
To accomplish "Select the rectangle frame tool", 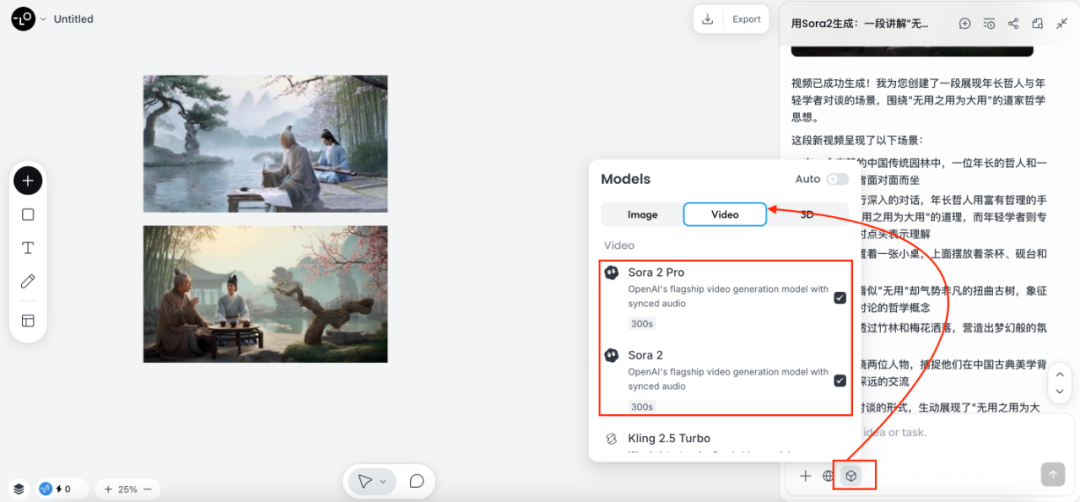I will click(x=28, y=215).
